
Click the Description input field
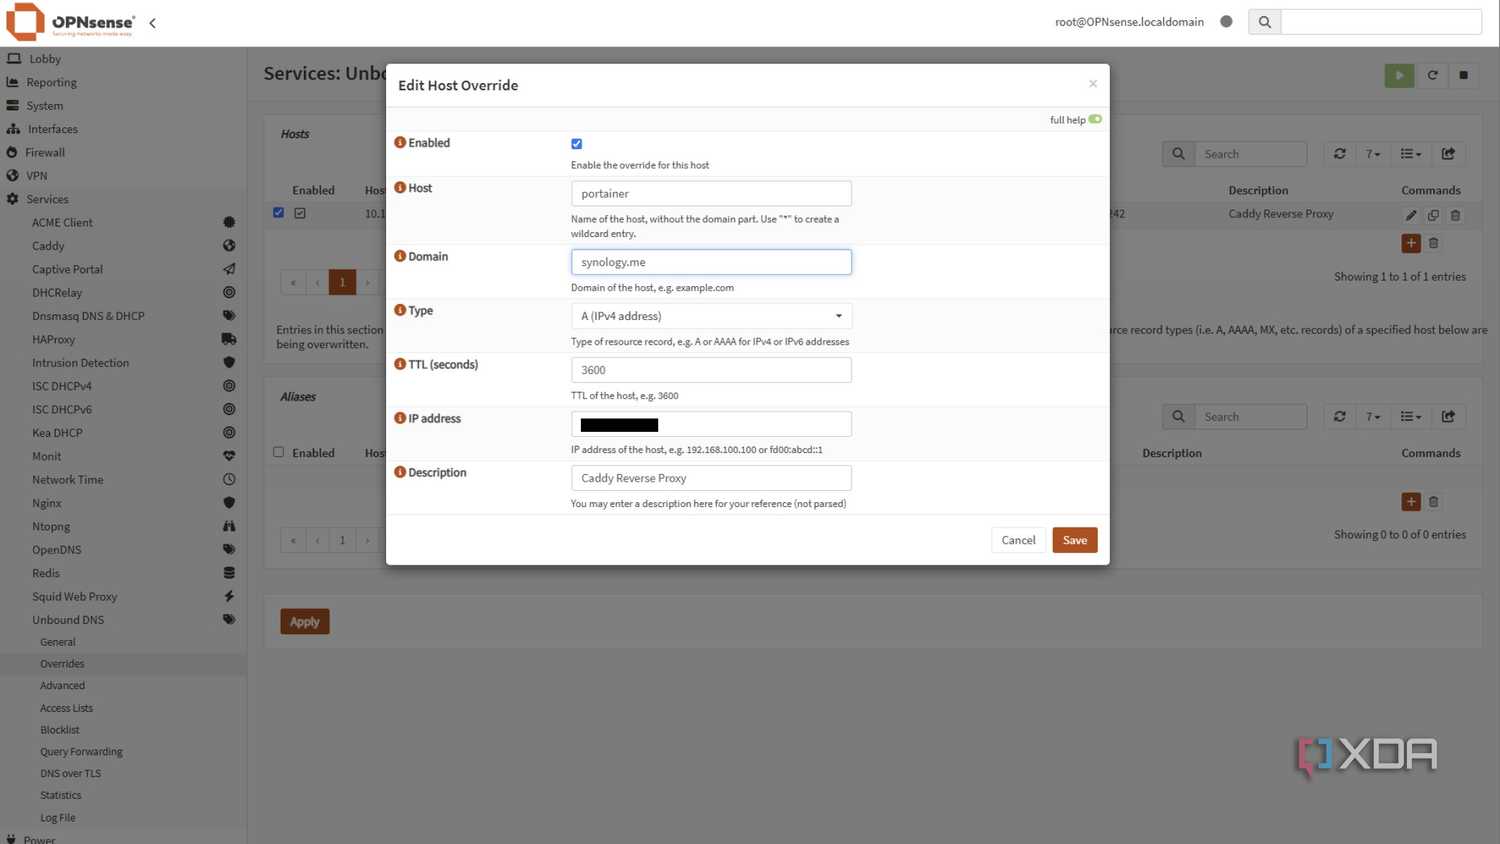point(711,478)
